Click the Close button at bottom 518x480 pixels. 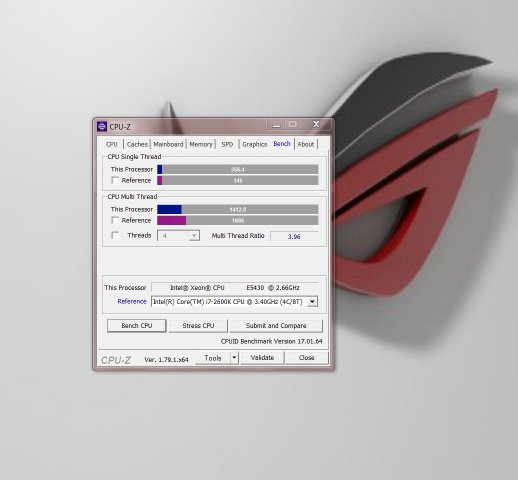307,358
